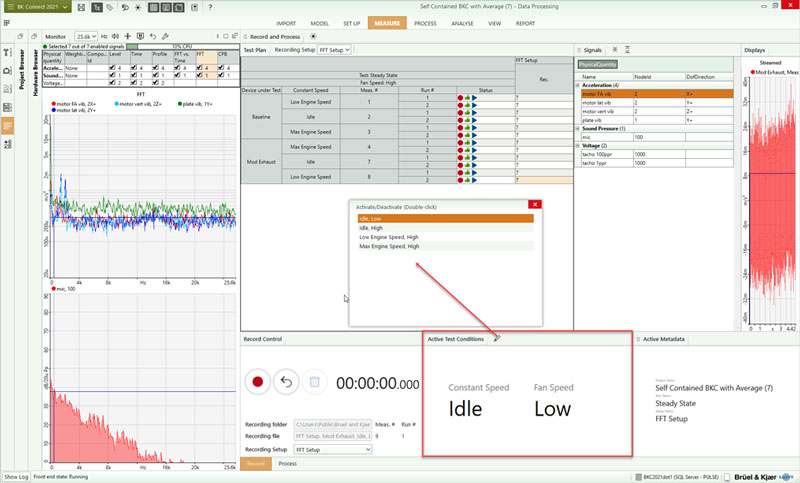
Task: Open the PROCESS ribbon tab
Action: [x=425, y=23]
